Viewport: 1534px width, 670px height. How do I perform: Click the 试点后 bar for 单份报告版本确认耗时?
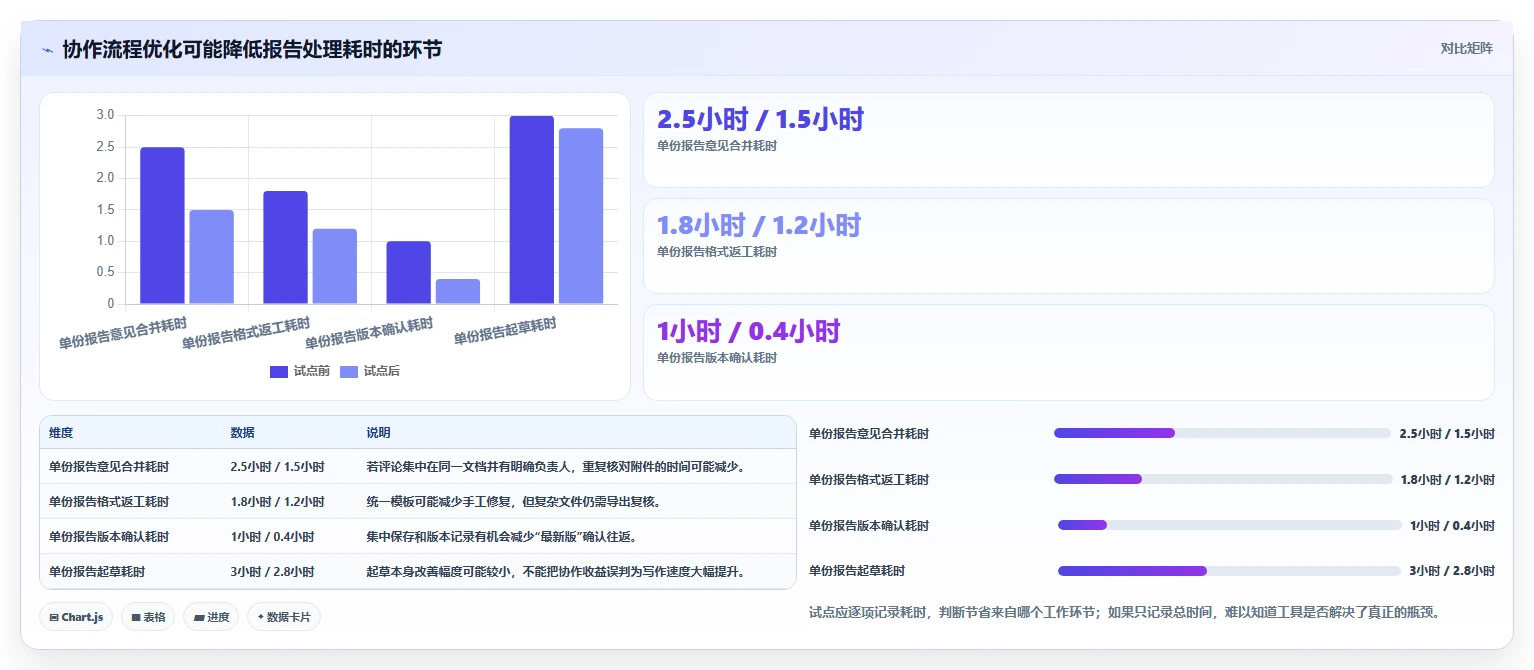(458, 291)
